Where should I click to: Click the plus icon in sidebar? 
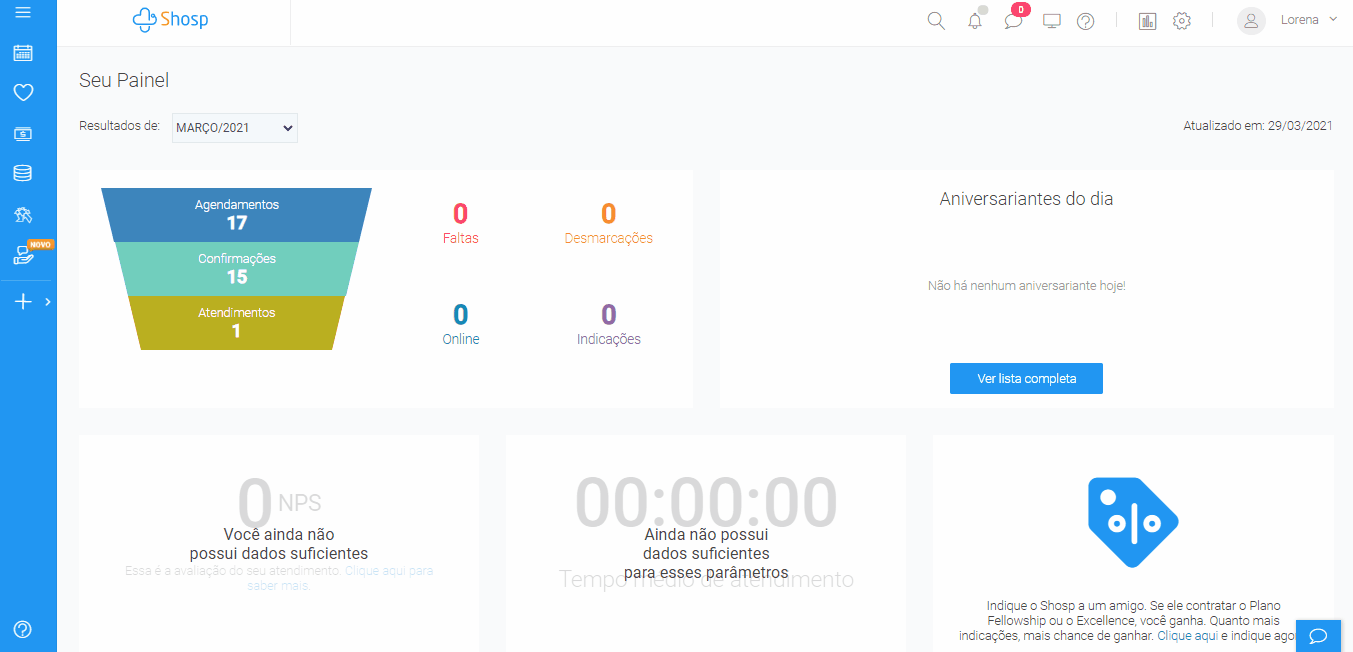click(23, 301)
